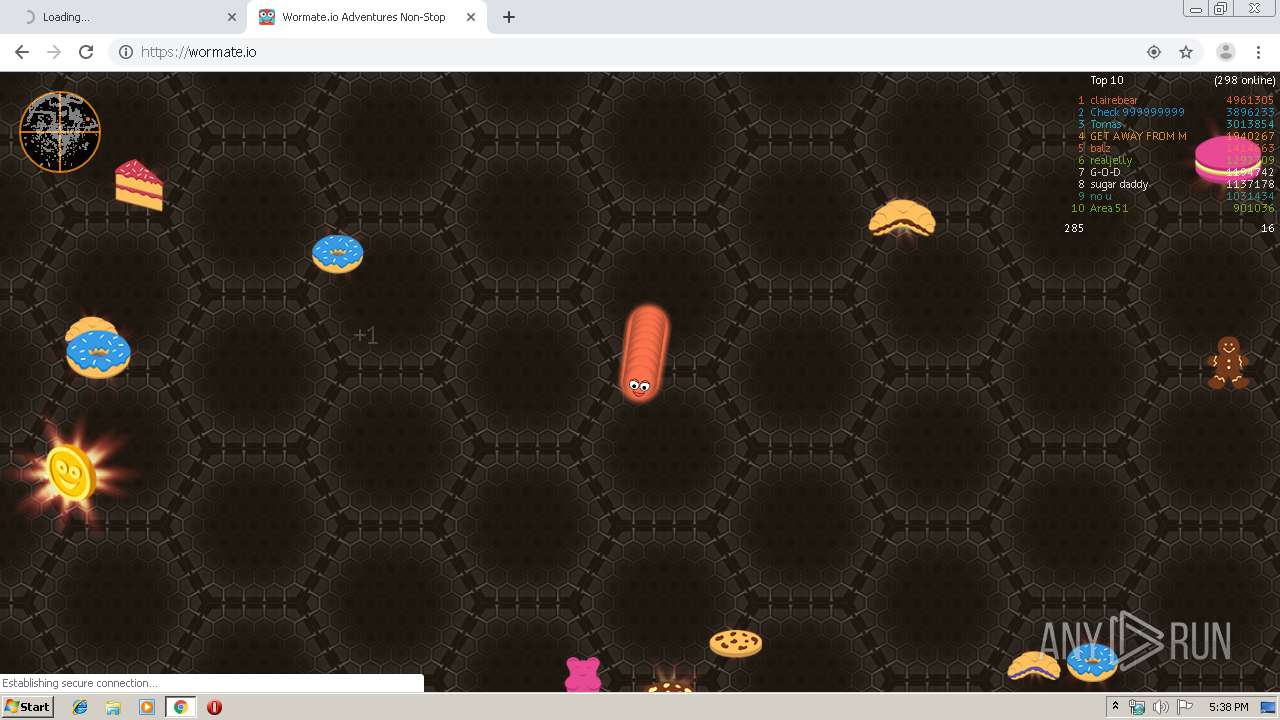Screen dimensions: 1280x720
Task: Click the volume speaker tray icon
Action: 1160,707
